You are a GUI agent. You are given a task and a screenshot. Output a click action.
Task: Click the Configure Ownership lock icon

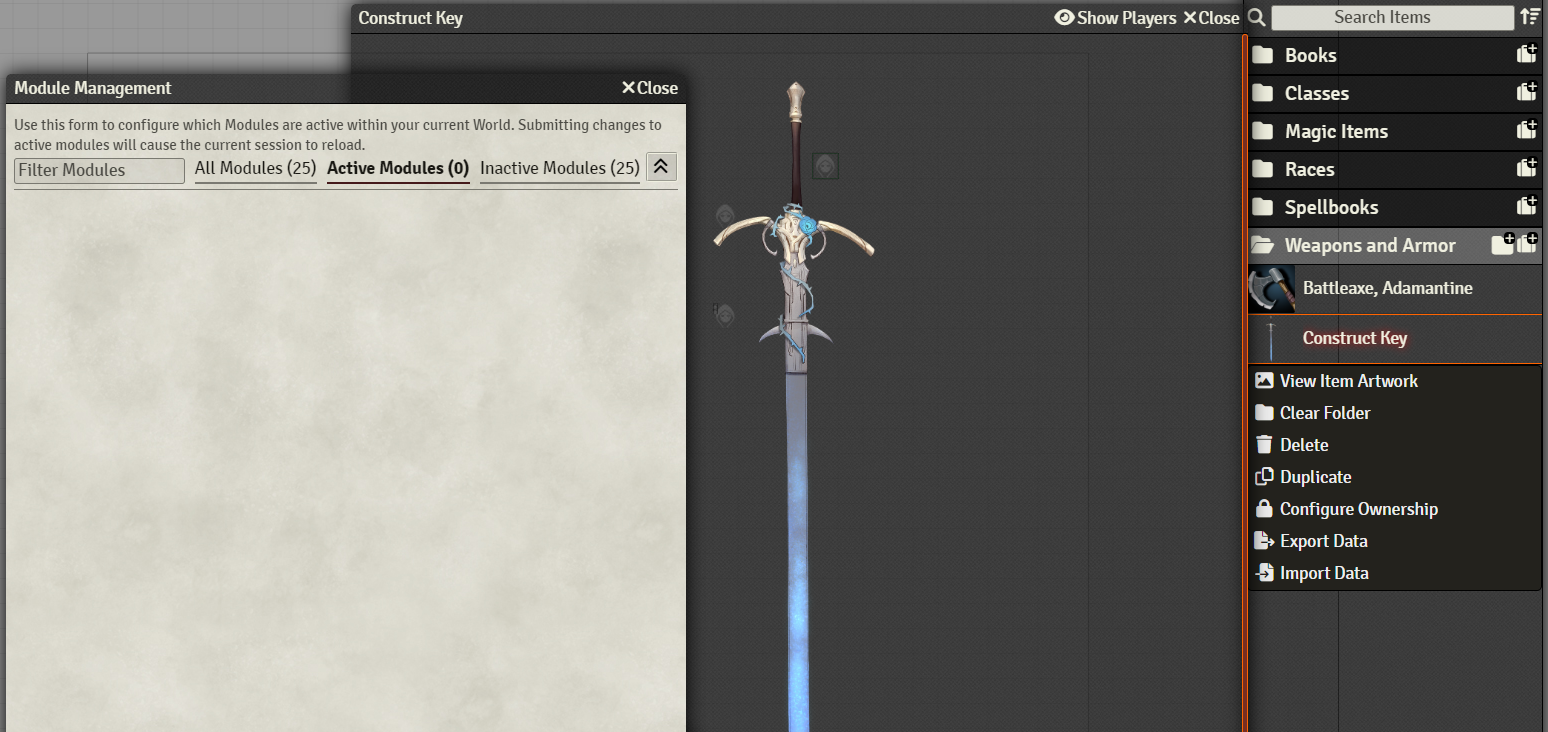pyautogui.click(x=1263, y=508)
